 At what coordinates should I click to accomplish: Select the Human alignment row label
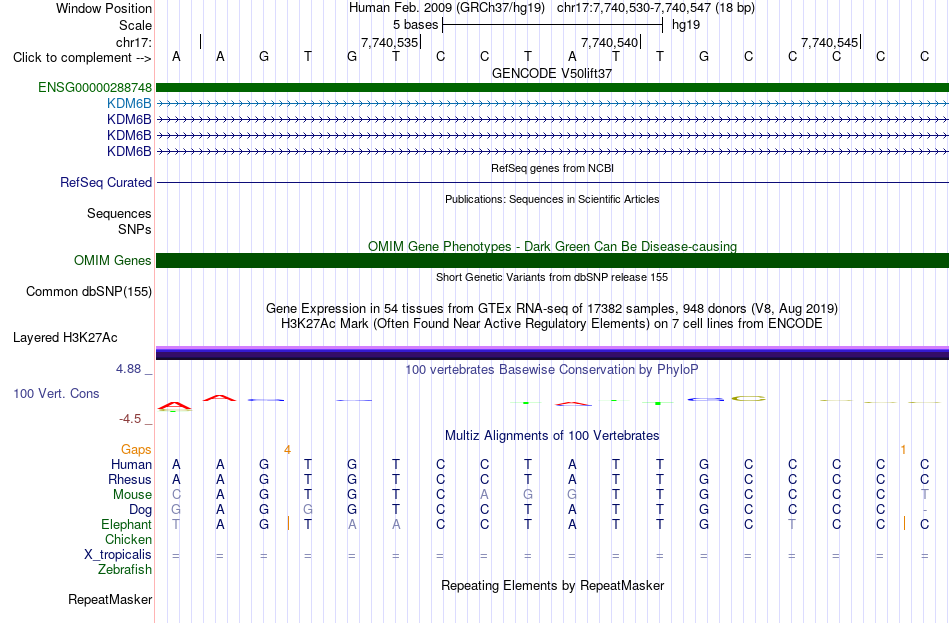(x=131, y=464)
